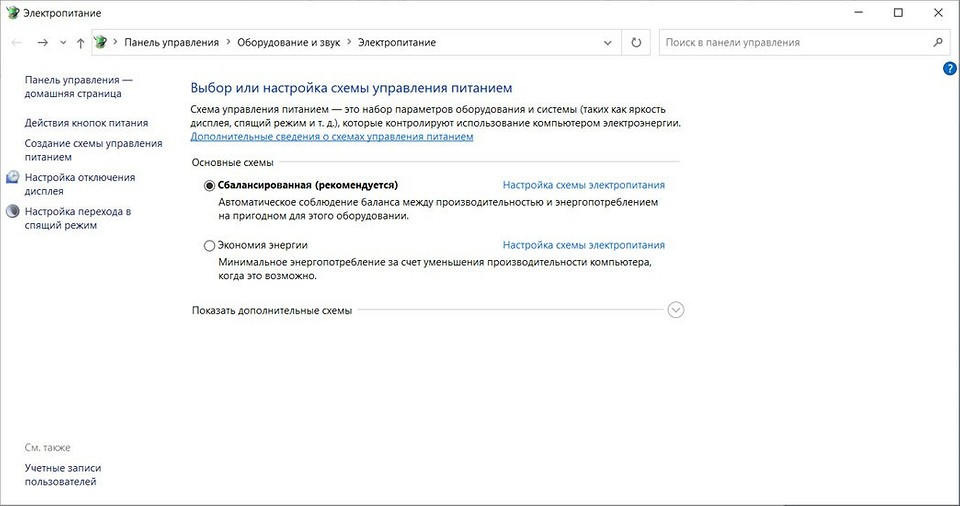Click the sleep mode moon icon

tap(13, 211)
